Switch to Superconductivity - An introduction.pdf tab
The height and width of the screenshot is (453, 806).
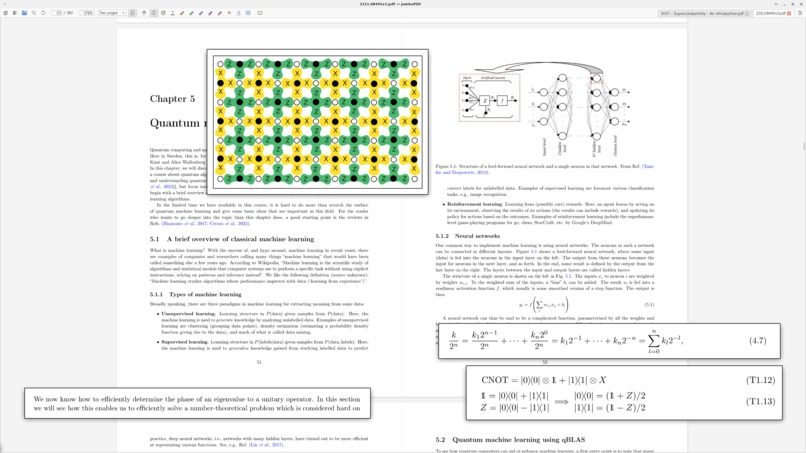pyautogui.click(x=702, y=13)
